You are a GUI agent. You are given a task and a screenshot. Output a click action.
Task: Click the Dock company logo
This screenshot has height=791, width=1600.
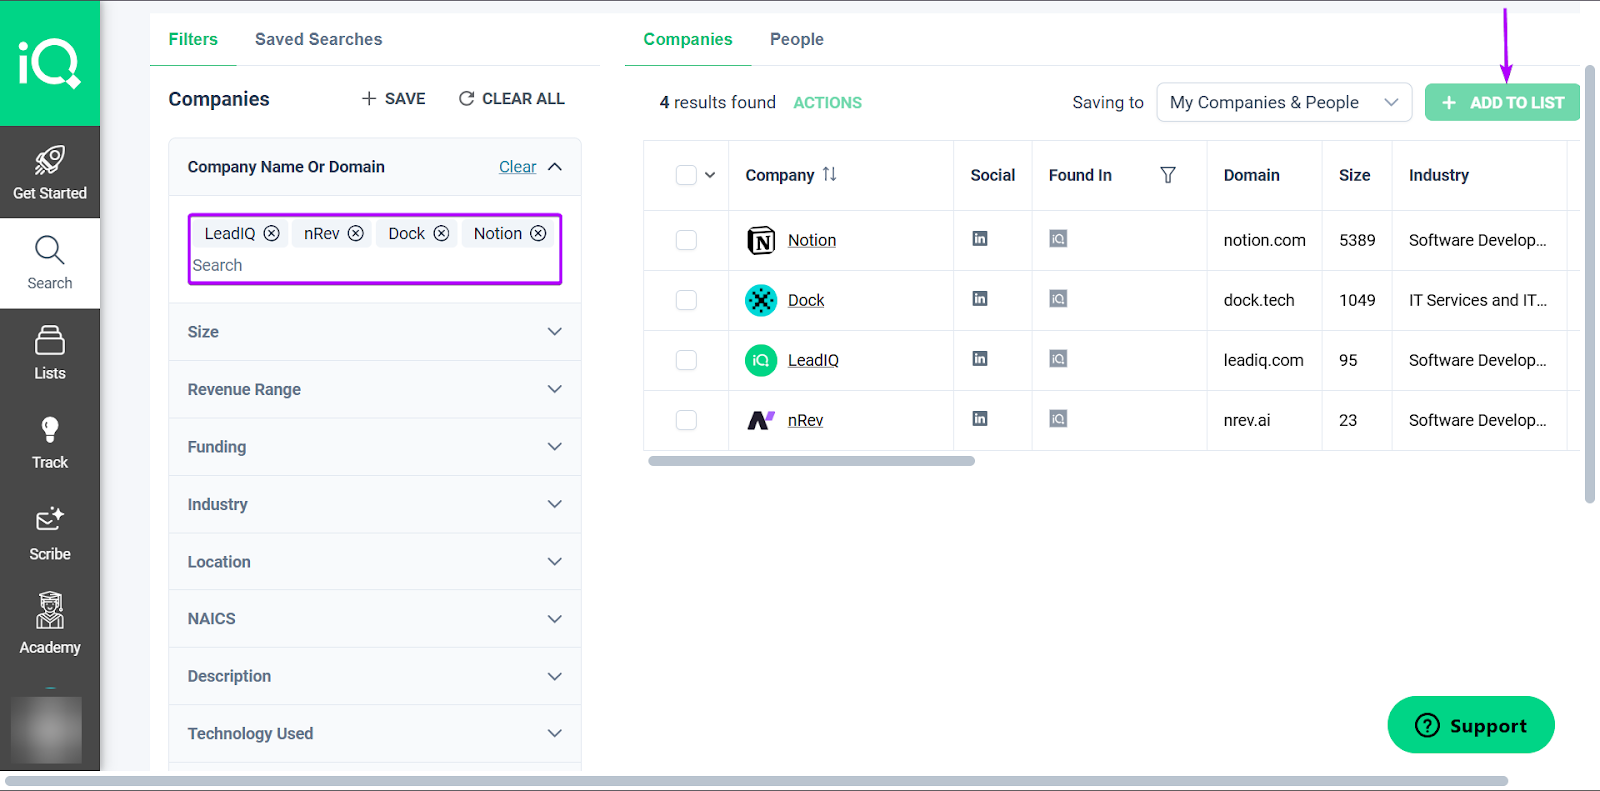coord(761,300)
